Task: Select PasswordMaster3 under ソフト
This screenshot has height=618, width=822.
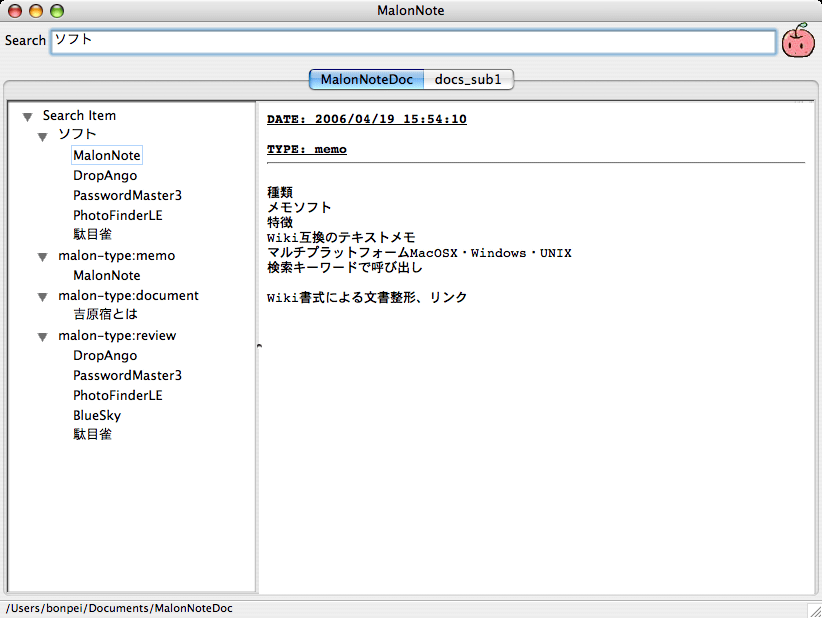Action: [x=127, y=196]
